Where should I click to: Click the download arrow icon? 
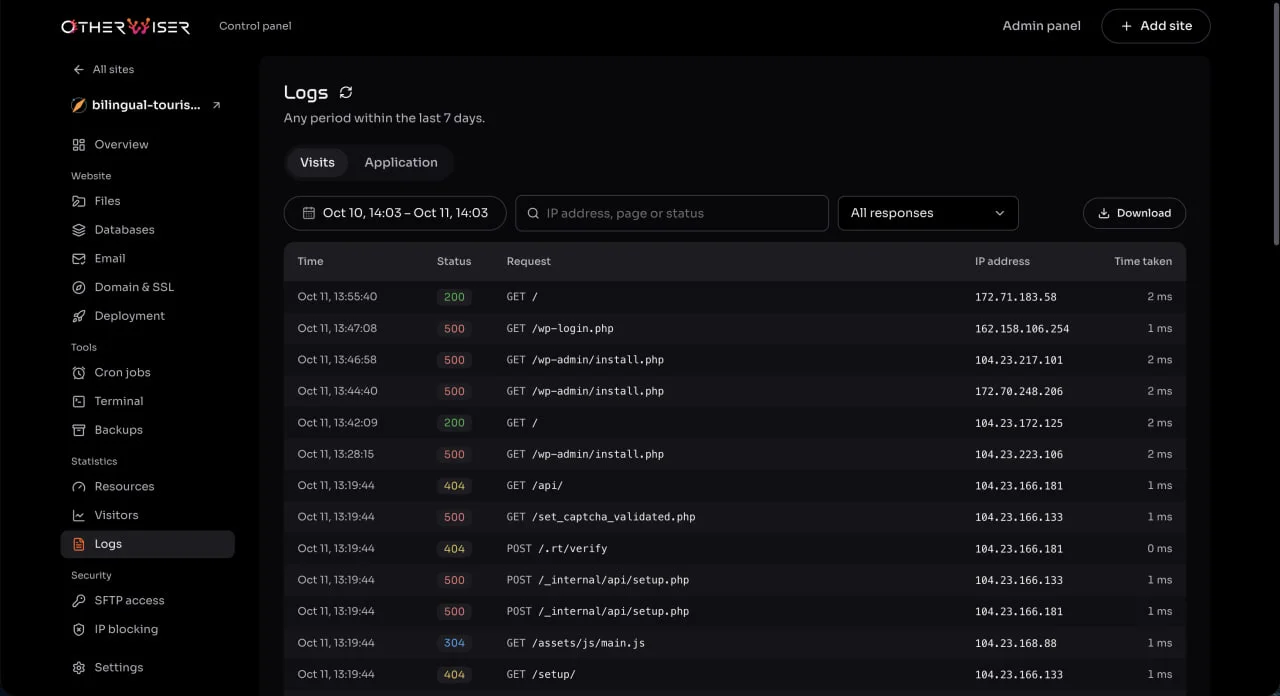1104,213
